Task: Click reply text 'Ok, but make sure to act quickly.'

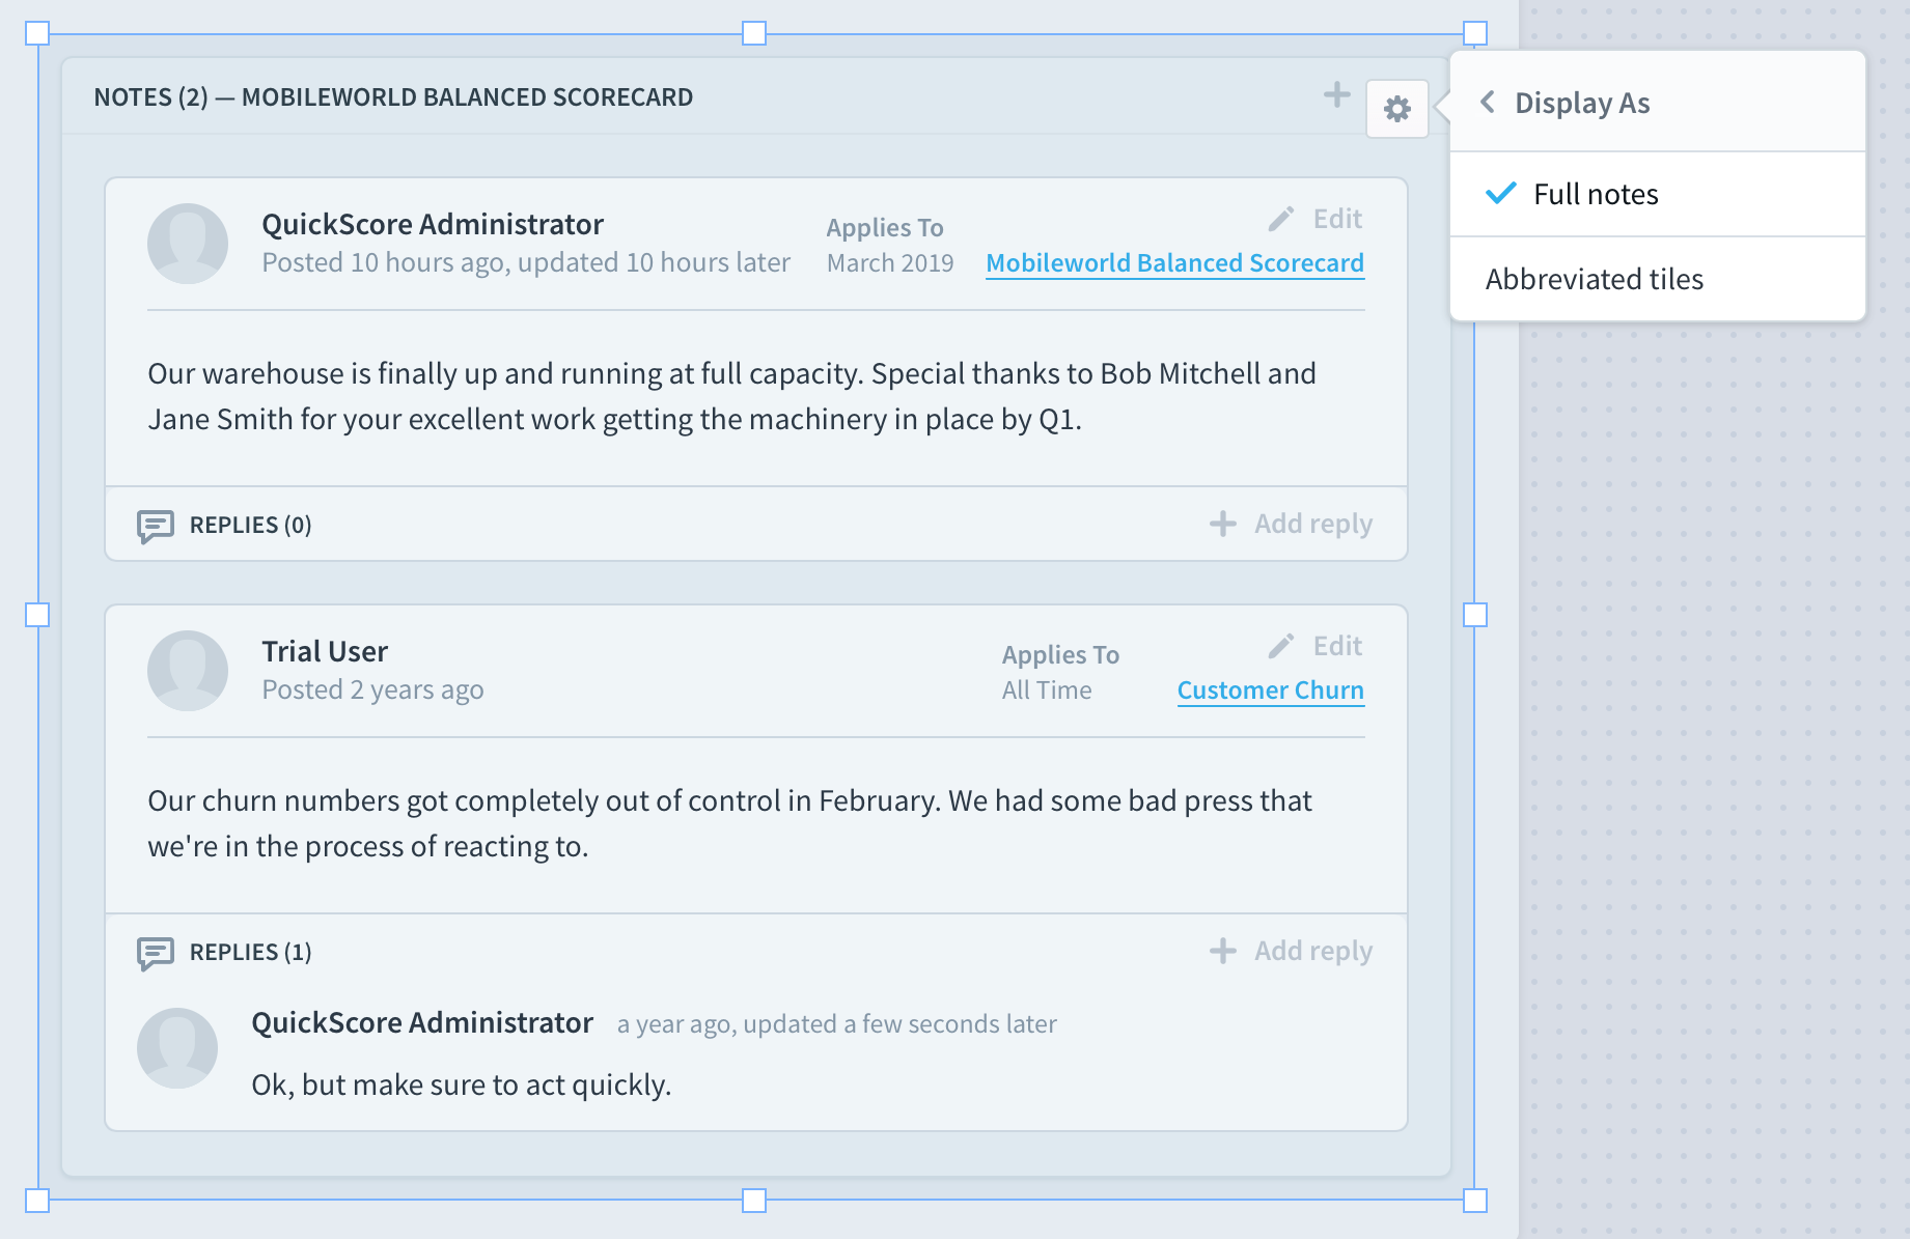Action: (461, 1084)
